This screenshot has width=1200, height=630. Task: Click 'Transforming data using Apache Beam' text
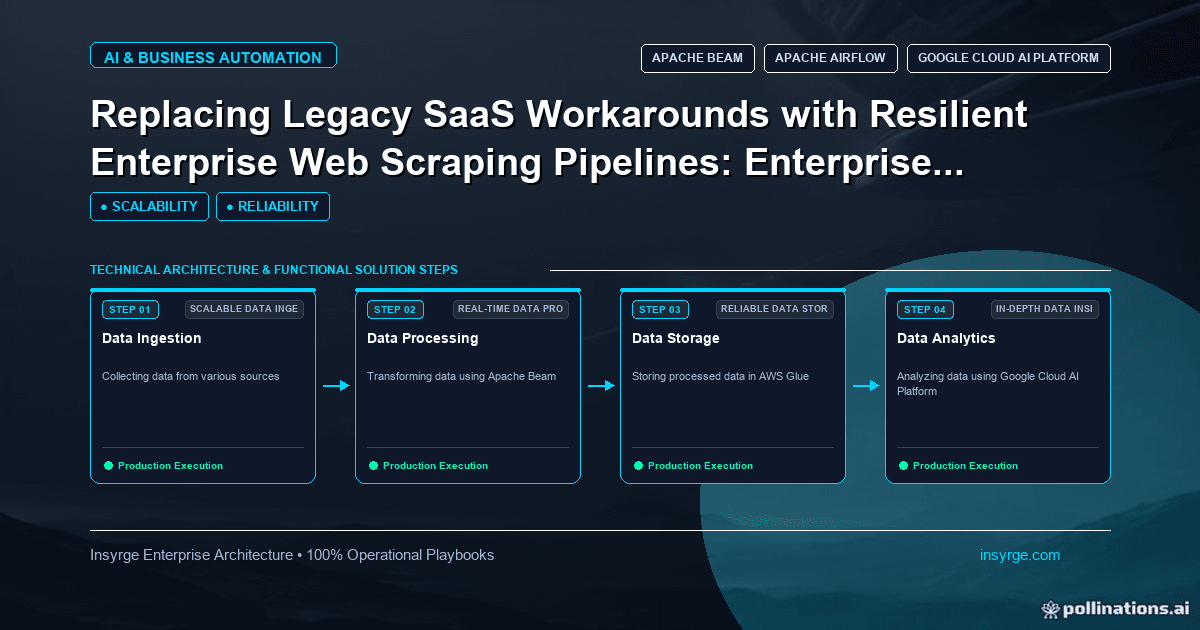[x=462, y=377]
